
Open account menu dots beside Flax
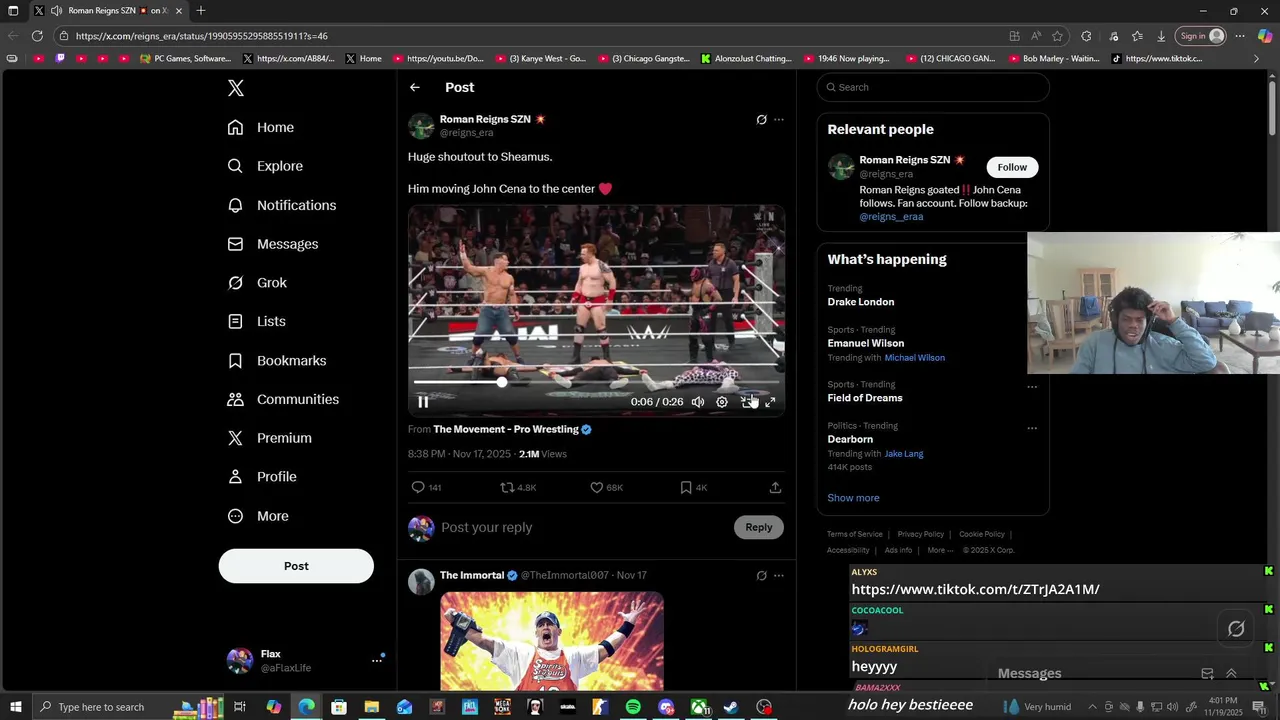click(x=377, y=660)
